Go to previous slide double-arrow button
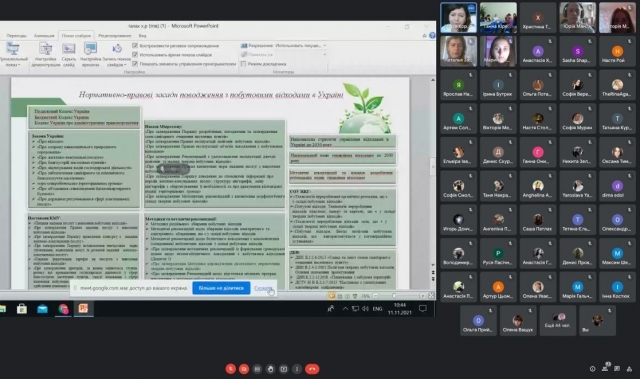This screenshot has width=640, height=379. [433, 273]
